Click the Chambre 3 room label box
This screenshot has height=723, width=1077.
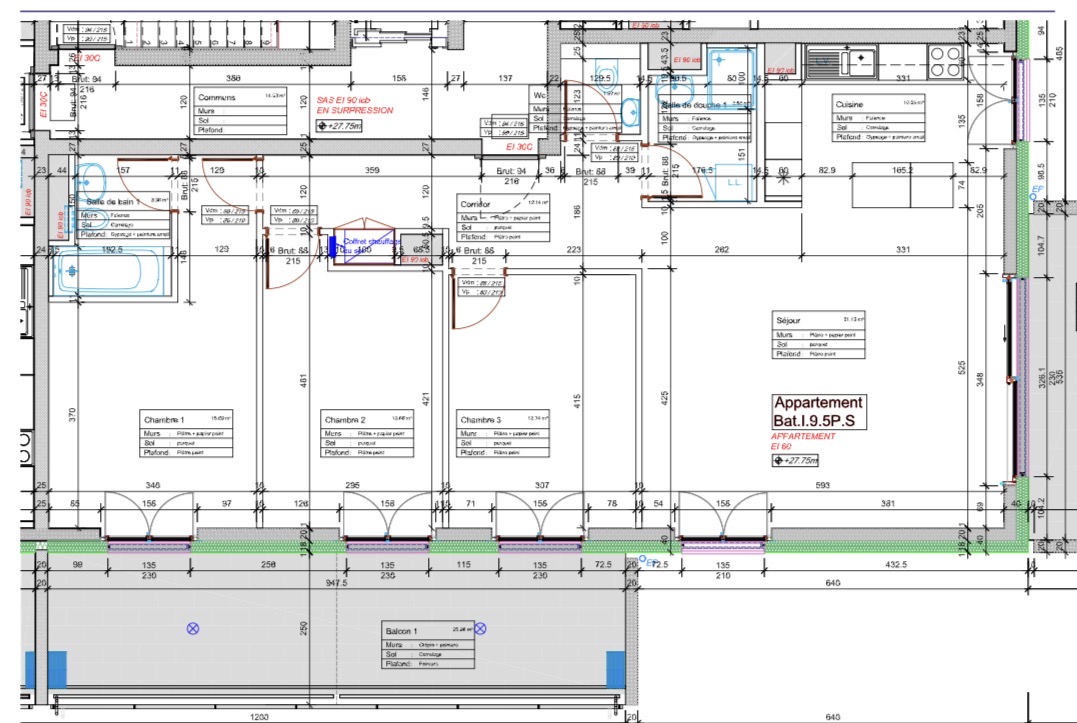point(503,435)
